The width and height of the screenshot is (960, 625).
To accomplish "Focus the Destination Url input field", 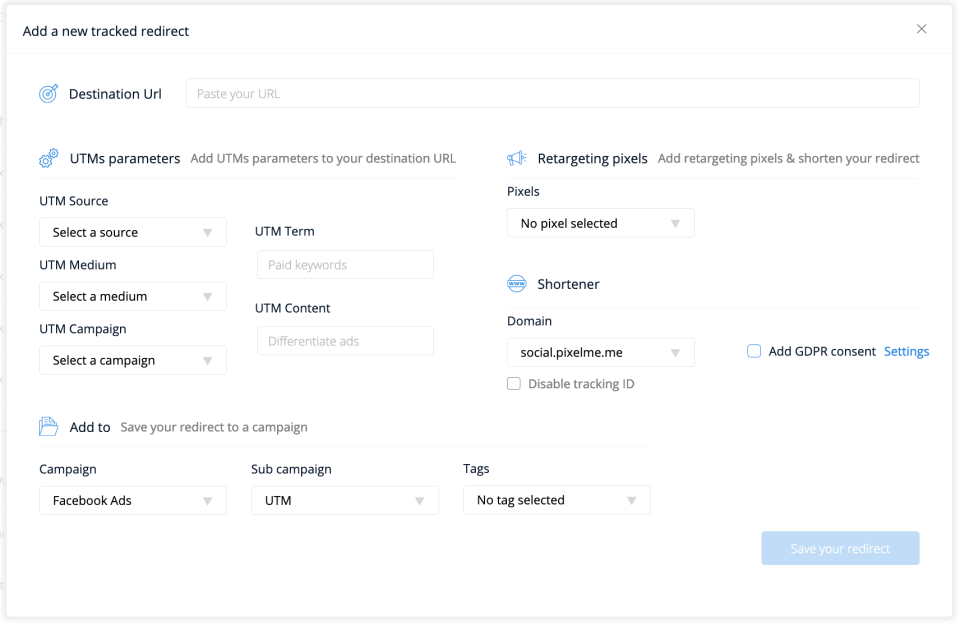I will point(552,93).
